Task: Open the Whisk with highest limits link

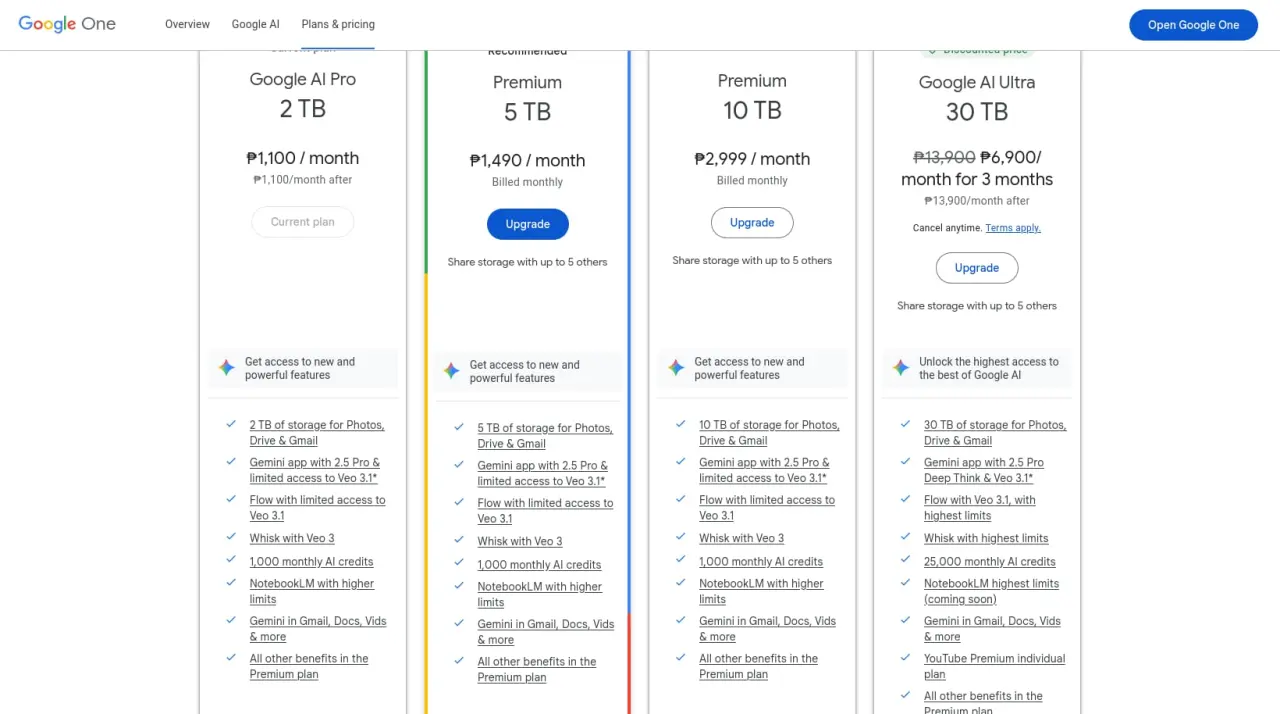Action: (986, 538)
